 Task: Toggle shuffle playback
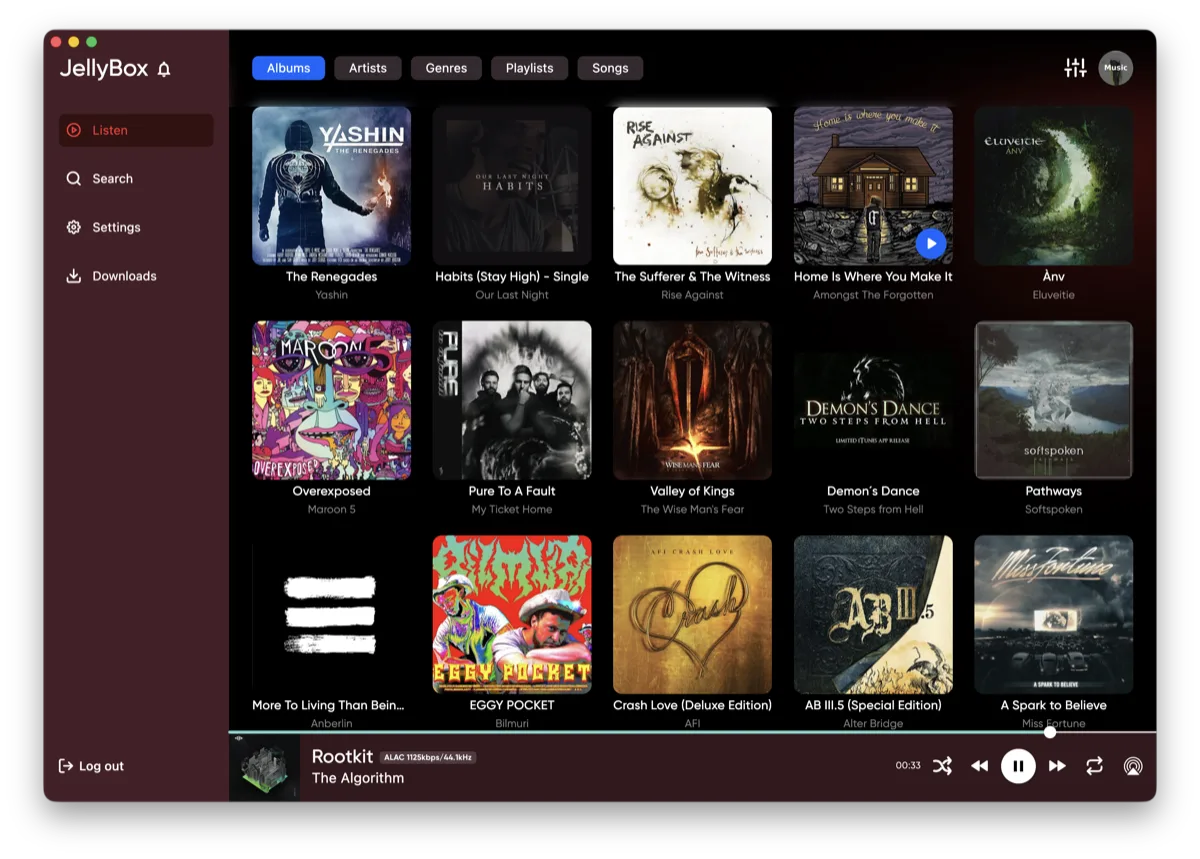click(x=942, y=766)
